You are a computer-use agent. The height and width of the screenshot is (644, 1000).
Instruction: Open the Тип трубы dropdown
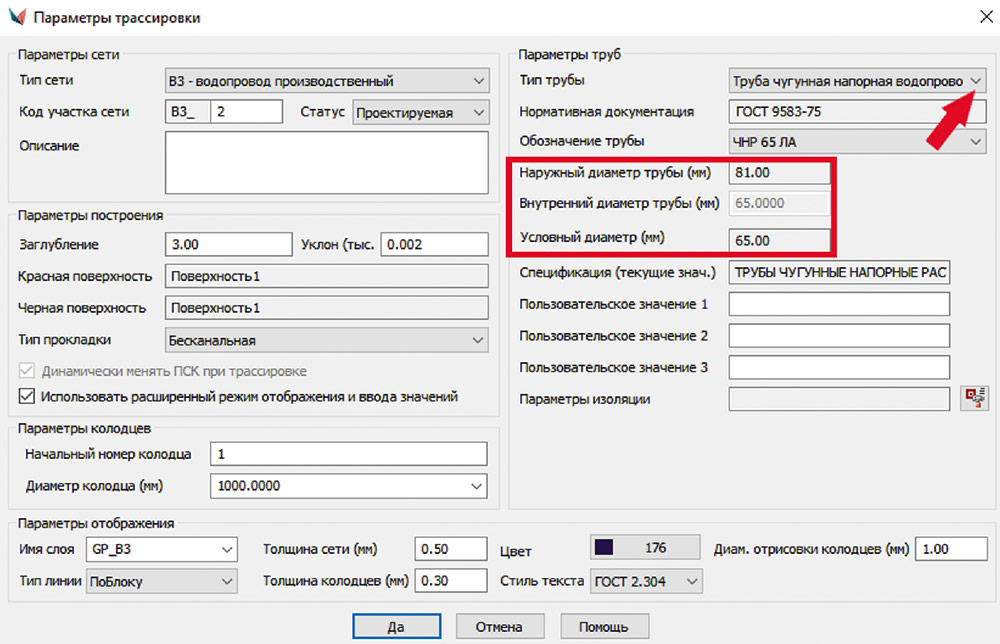tap(976, 81)
